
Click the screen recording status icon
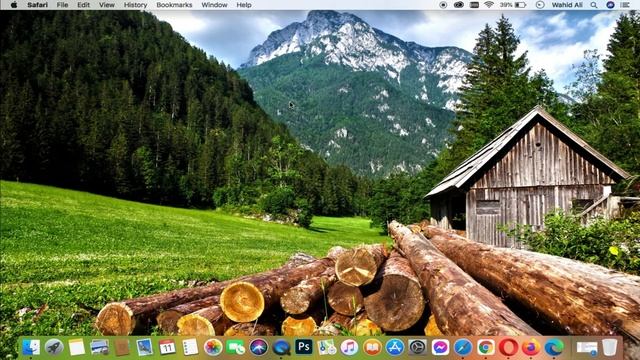(x=443, y=5)
